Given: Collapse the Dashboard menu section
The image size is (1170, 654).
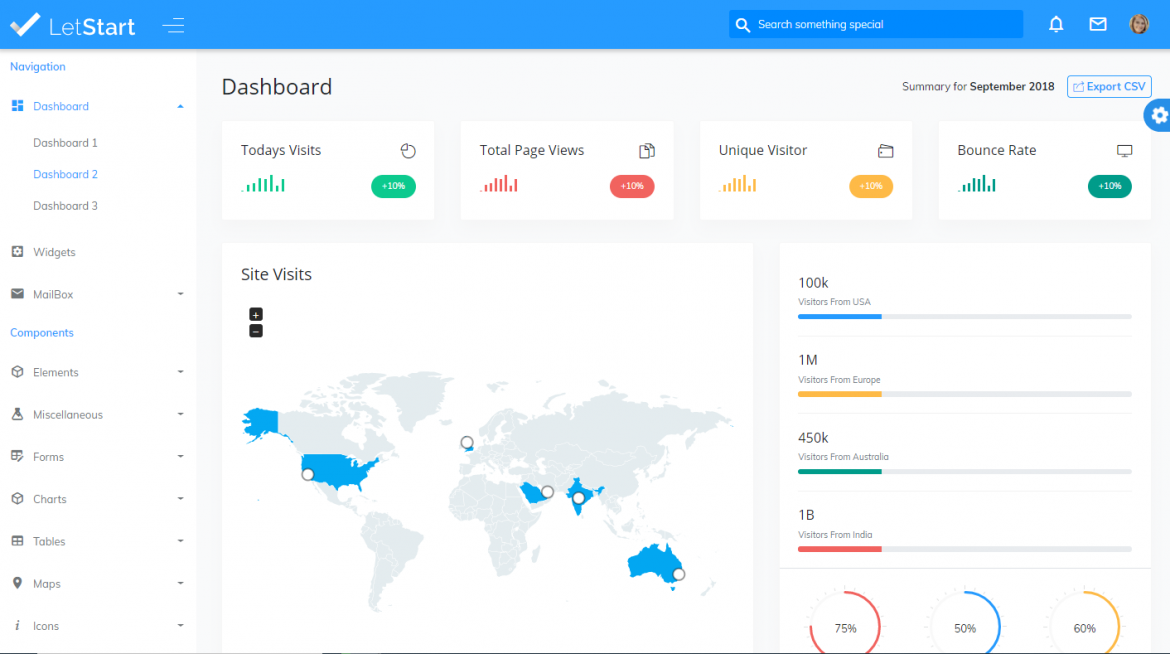Looking at the screenshot, I should pyautogui.click(x=180, y=106).
